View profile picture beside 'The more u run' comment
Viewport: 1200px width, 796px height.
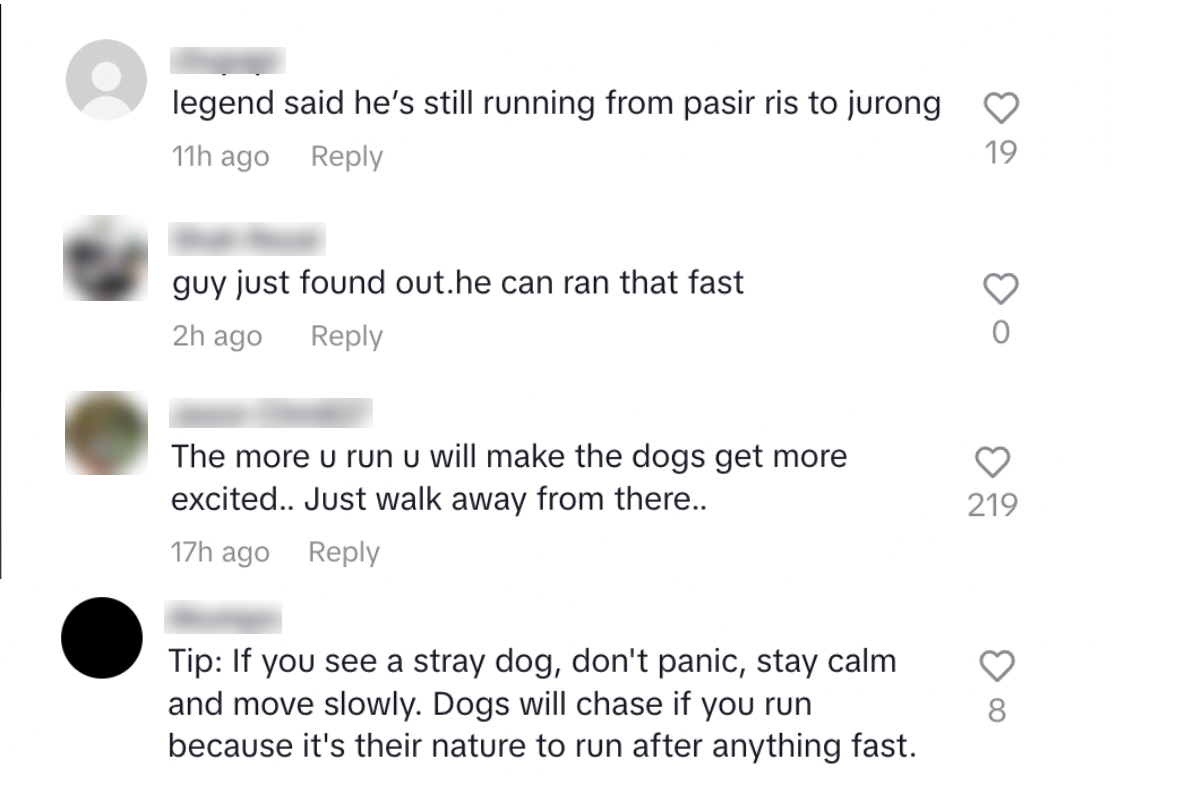[106, 433]
